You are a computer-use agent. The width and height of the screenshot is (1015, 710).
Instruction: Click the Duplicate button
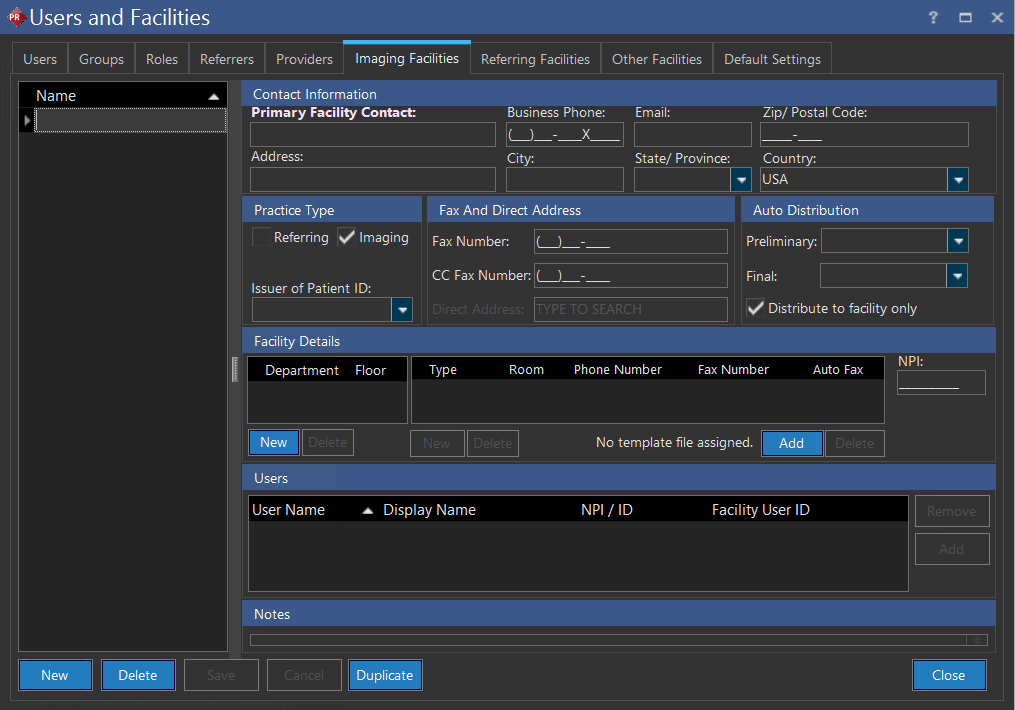(385, 675)
